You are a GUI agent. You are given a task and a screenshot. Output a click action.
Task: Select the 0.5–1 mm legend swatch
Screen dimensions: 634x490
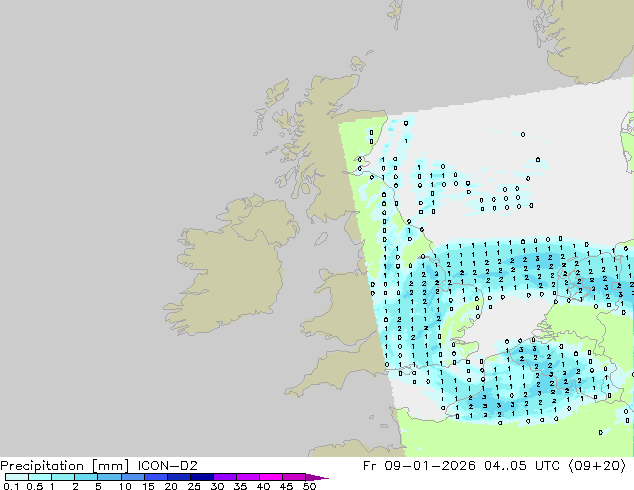40,477
